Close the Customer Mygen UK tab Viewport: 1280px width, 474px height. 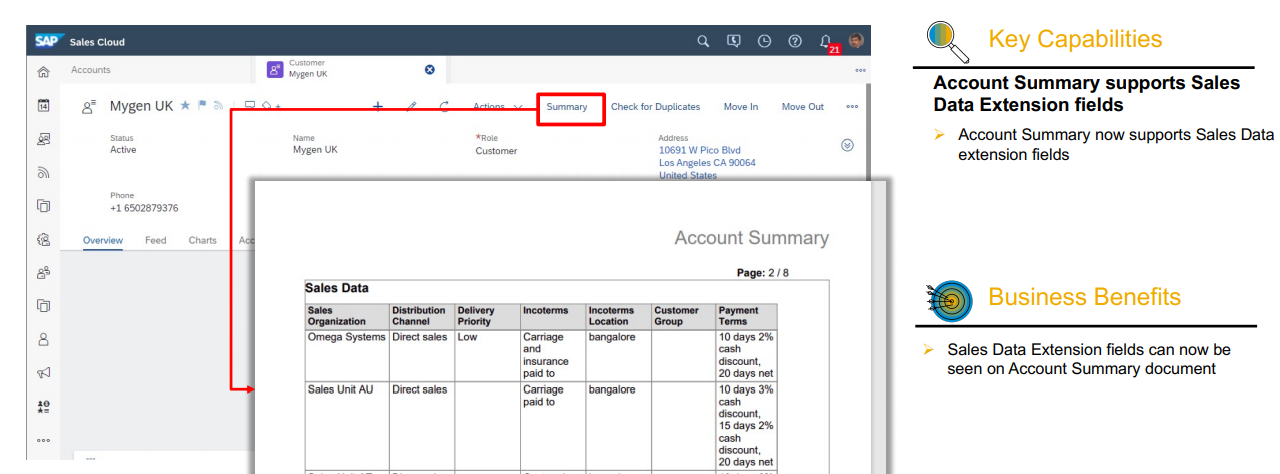click(430, 69)
